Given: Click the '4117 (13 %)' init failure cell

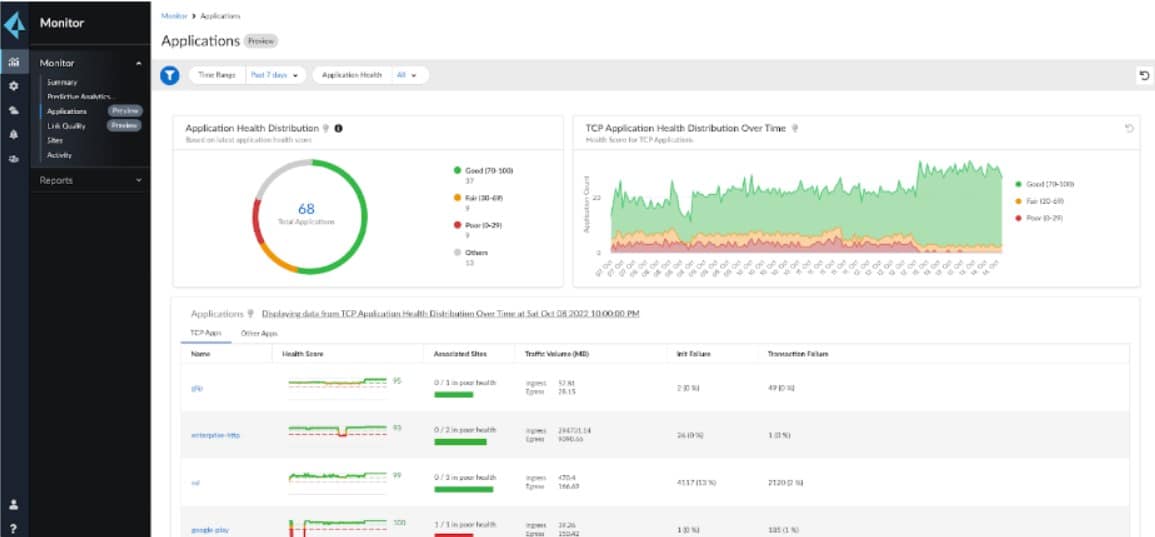Looking at the screenshot, I should [695, 482].
